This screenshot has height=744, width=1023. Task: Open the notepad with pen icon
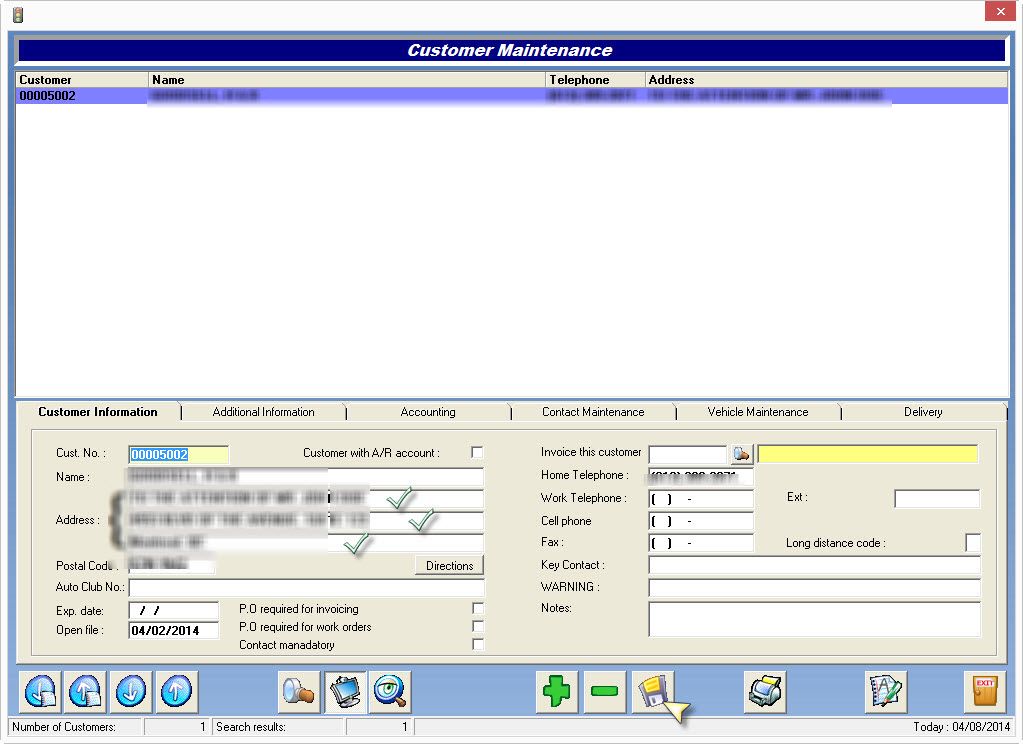(x=886, y=691)
